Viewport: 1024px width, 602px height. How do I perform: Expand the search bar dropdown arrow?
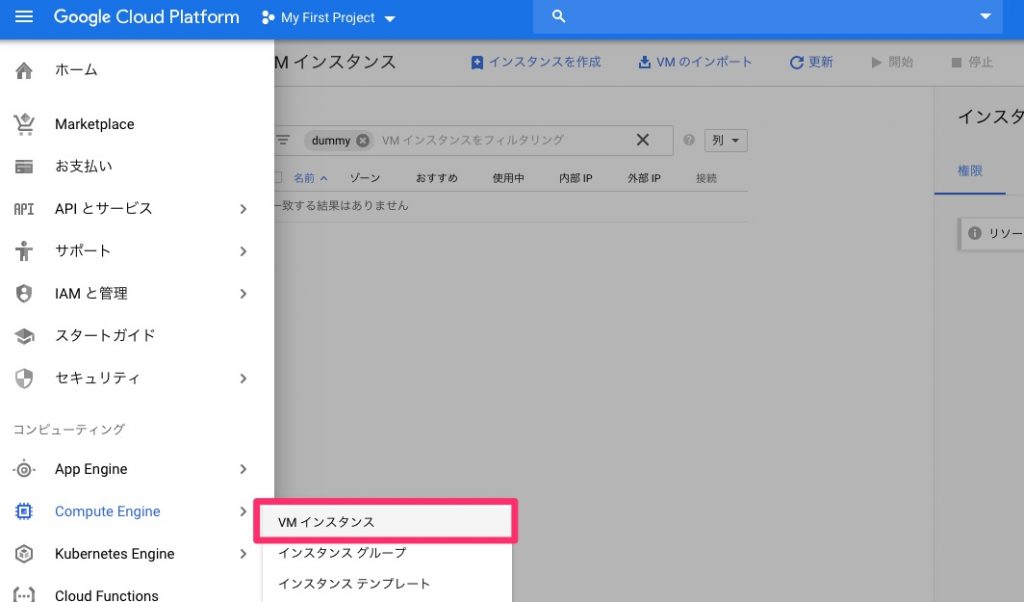(x=985, y=17)
